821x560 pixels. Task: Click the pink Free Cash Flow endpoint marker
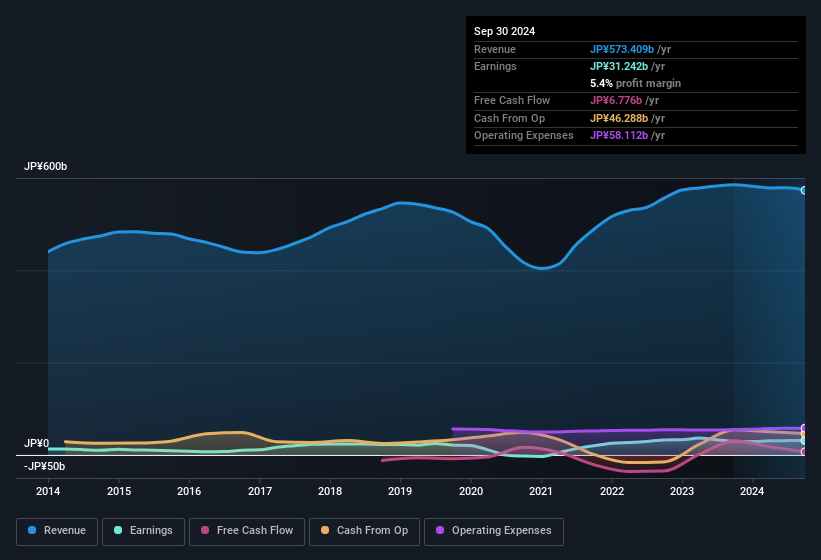(x=804, y=452)
